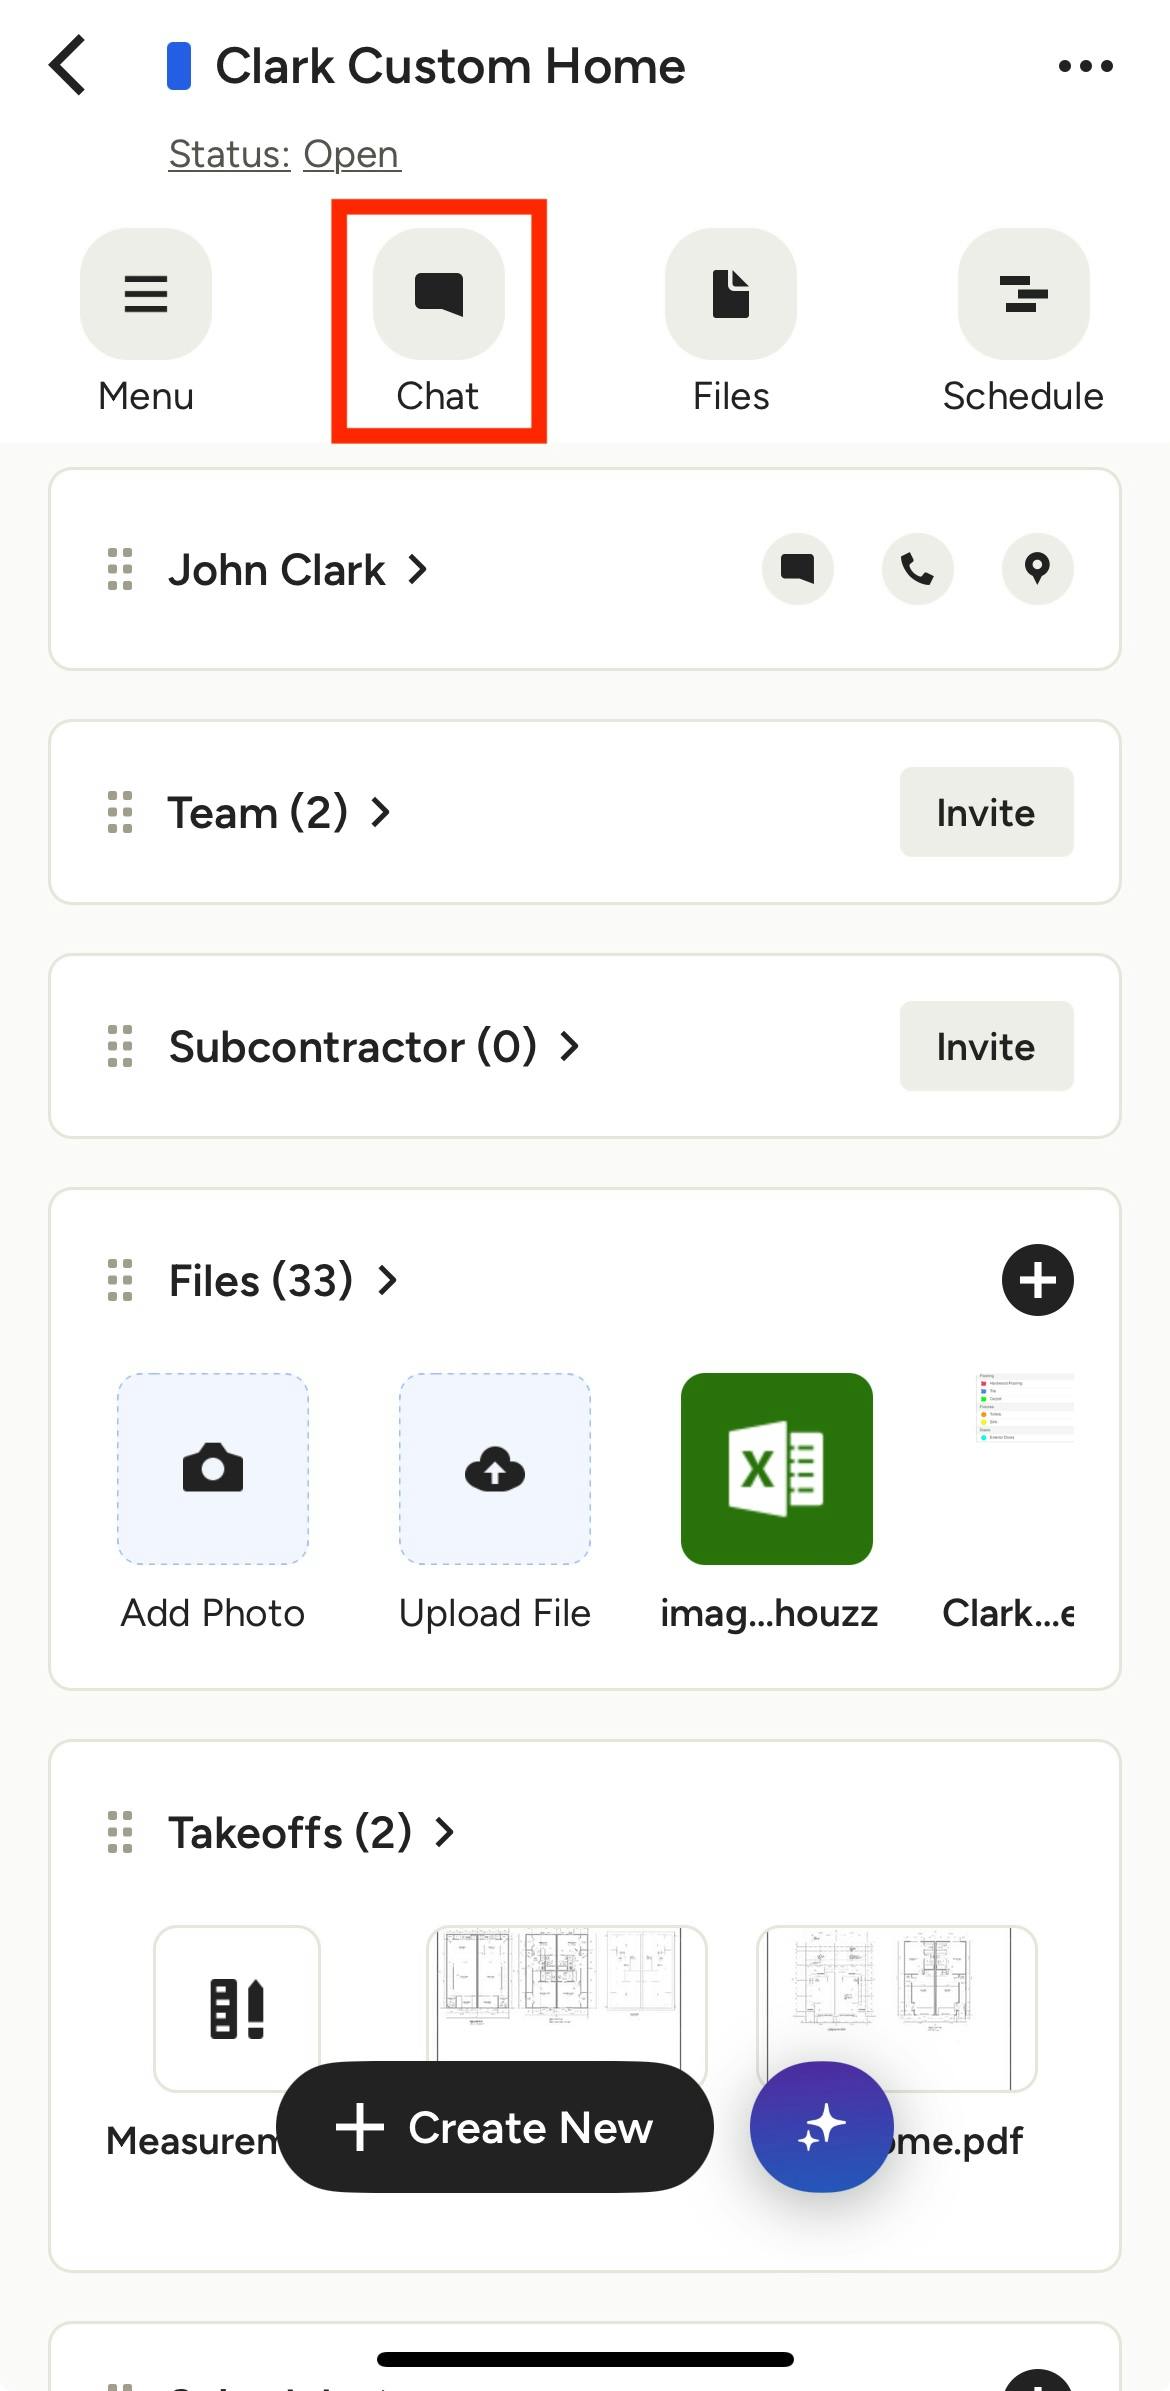The height and width of the screenshot is (2391, 1170).
Task: Expand the Files (33) section
Action: coord(283,1281)
